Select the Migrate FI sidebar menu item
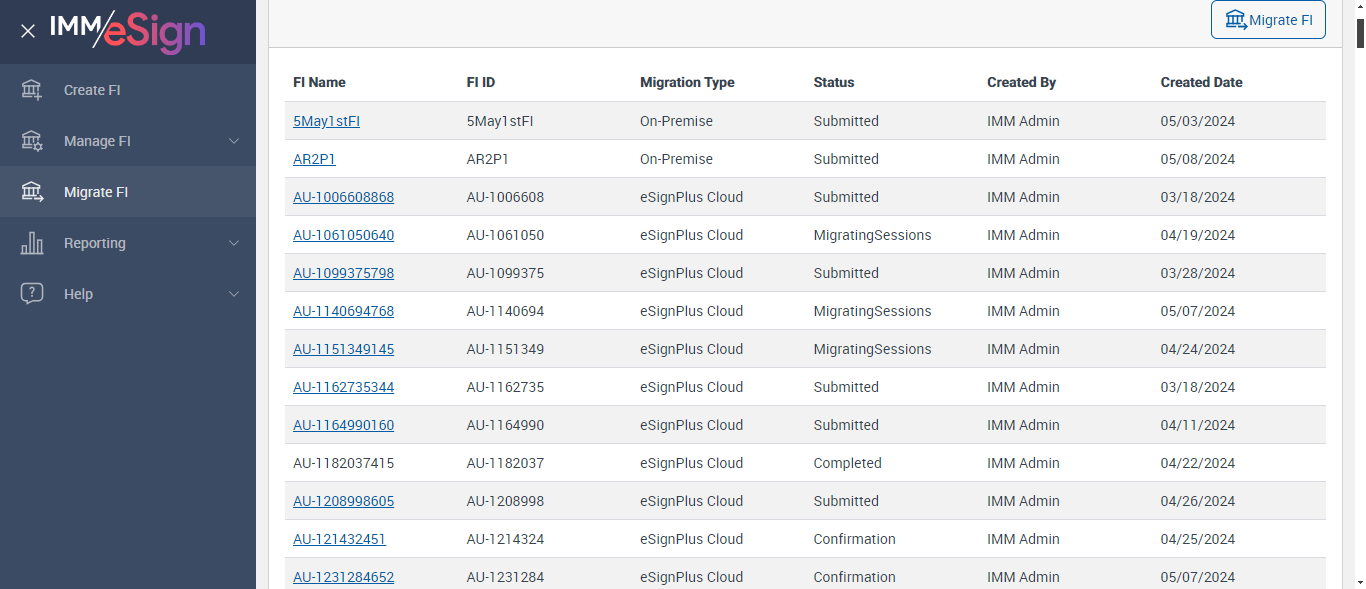The height and width of the screenshot is (589, 1366). tap(96, 192)
